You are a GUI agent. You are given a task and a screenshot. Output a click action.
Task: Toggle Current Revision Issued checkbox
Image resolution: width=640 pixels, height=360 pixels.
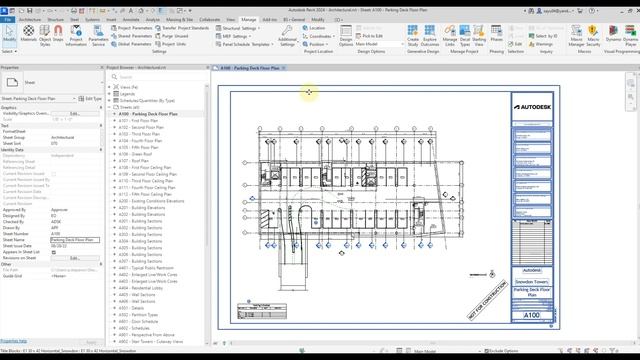click(x=53, y=173)
